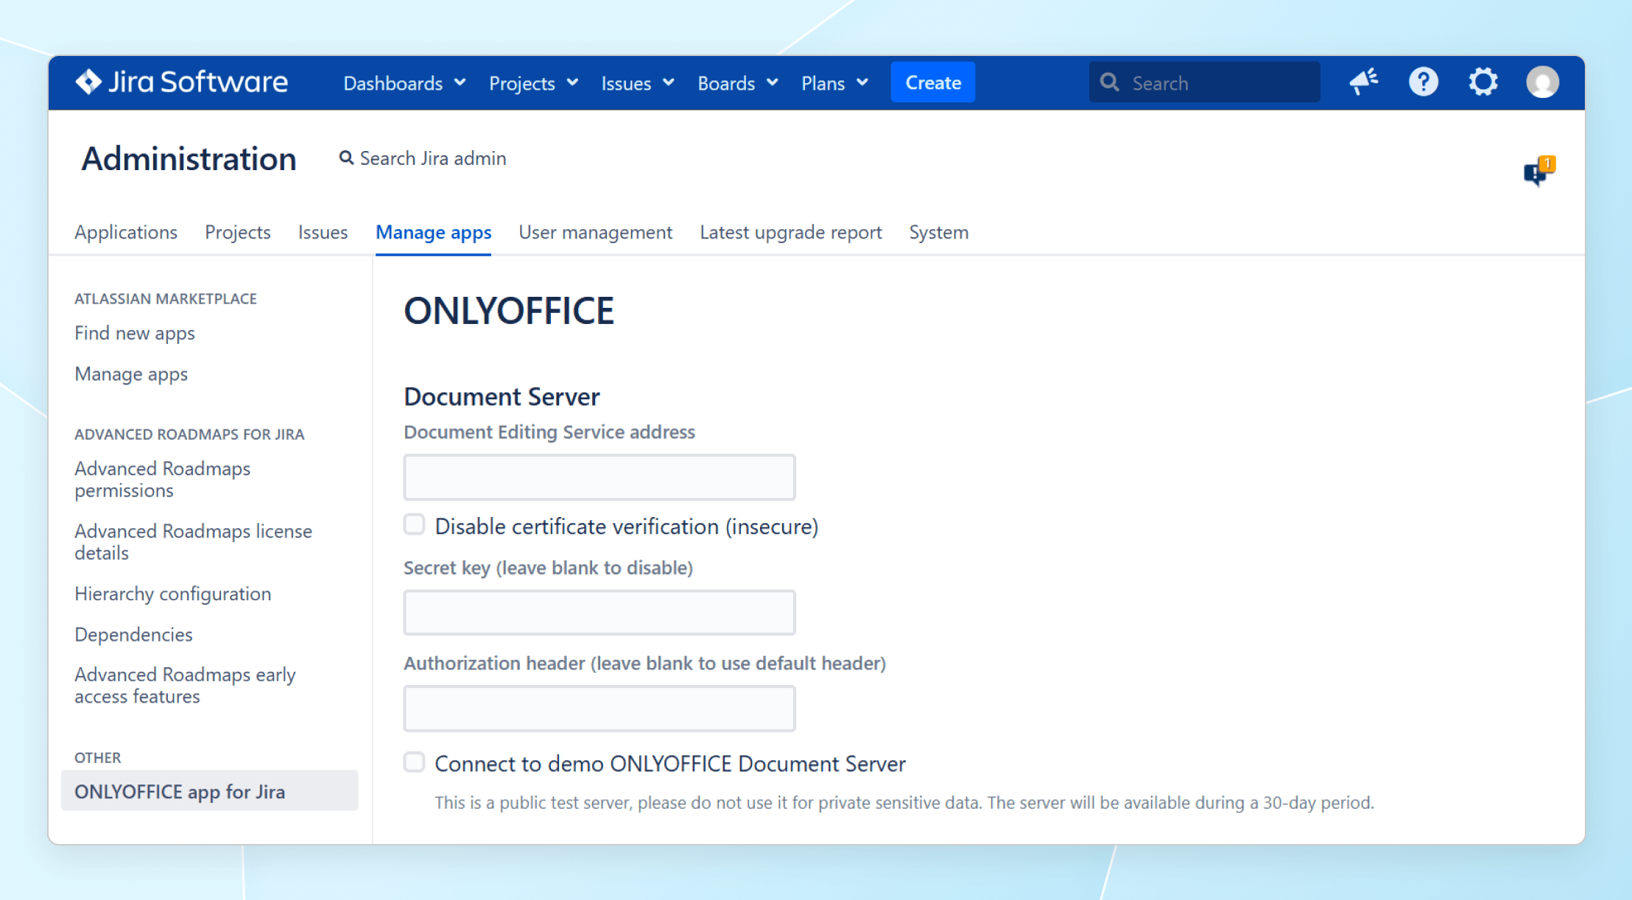The image size is (1632, 900).
Task: Switch to the Applications tab
Action: (126, 232)
